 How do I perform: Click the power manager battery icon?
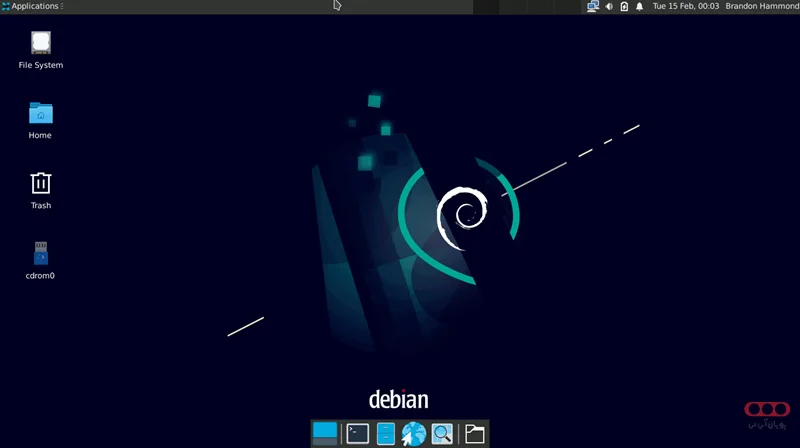click(x=624, y=7)
